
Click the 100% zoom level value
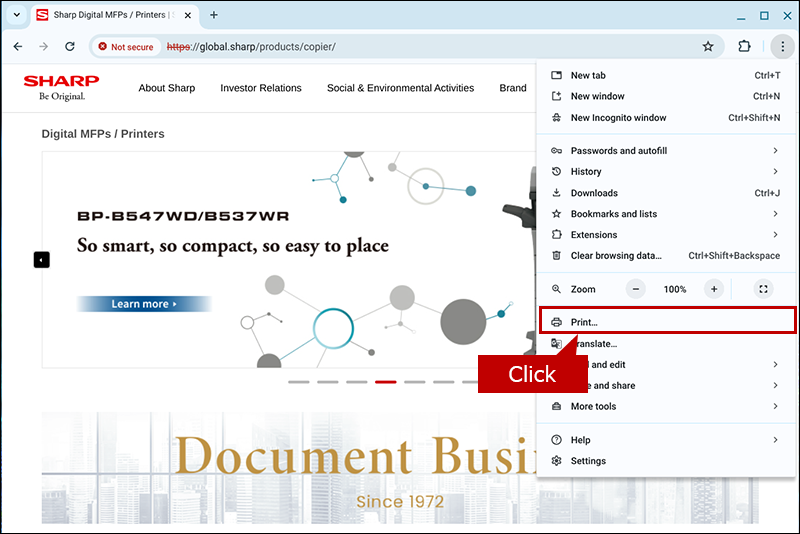(x=674, y=289)
